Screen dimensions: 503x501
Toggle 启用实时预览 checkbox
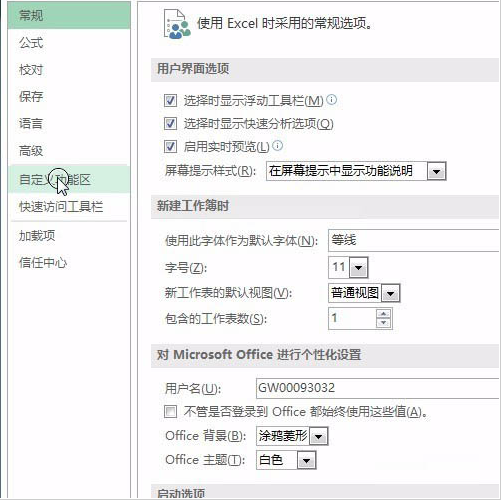[x=170, y=146]
